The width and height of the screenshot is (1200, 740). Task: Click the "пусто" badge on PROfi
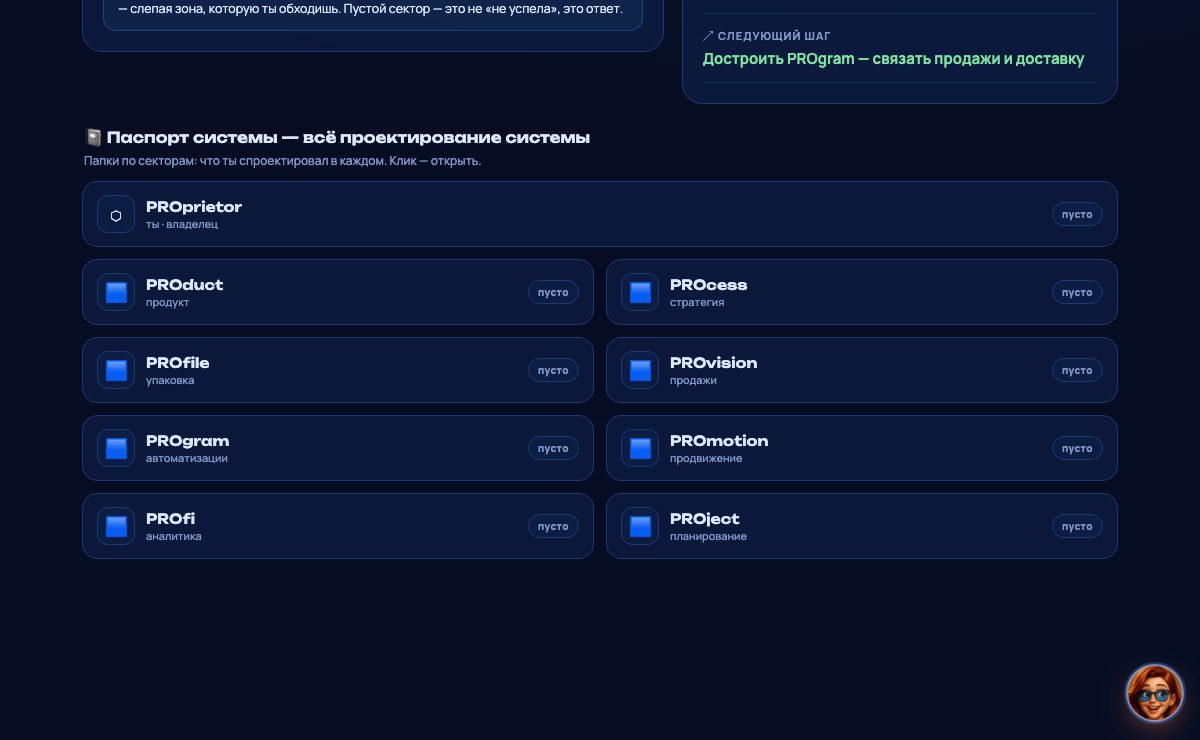(553, 526)
